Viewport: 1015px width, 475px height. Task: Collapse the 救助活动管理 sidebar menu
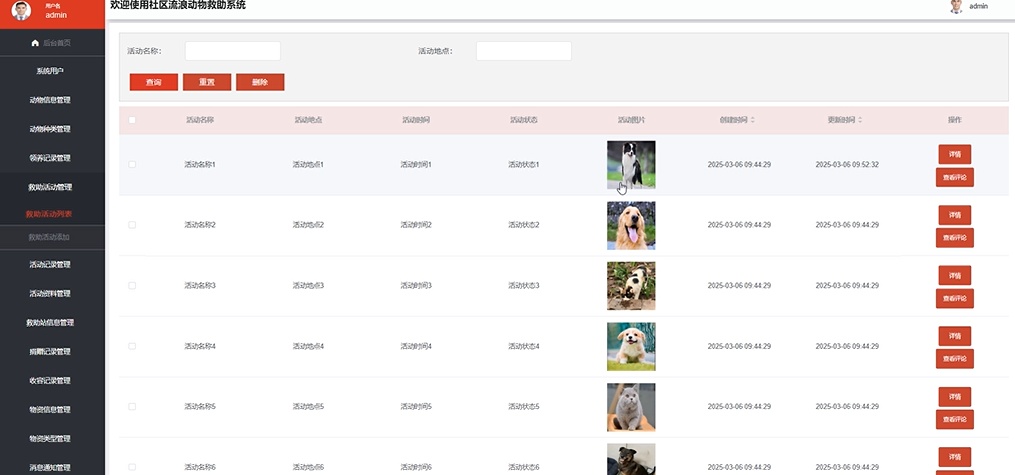[50, 187]
